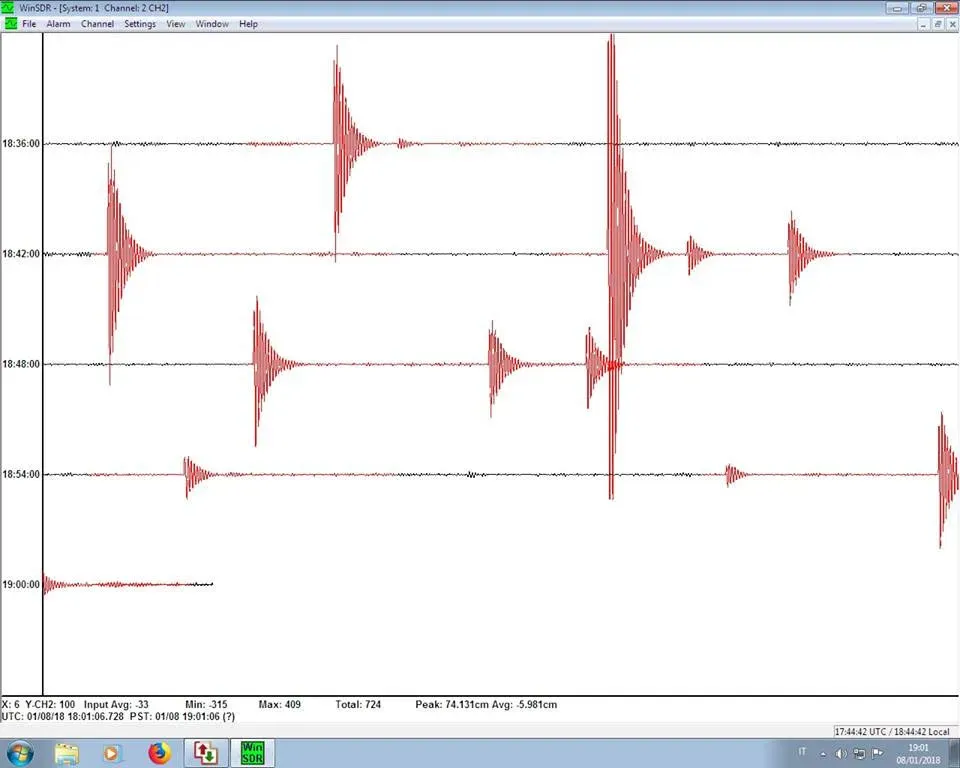Open the Channel menu
The height and width of the screenshot is (768, 960).
(x=97, y=24)
